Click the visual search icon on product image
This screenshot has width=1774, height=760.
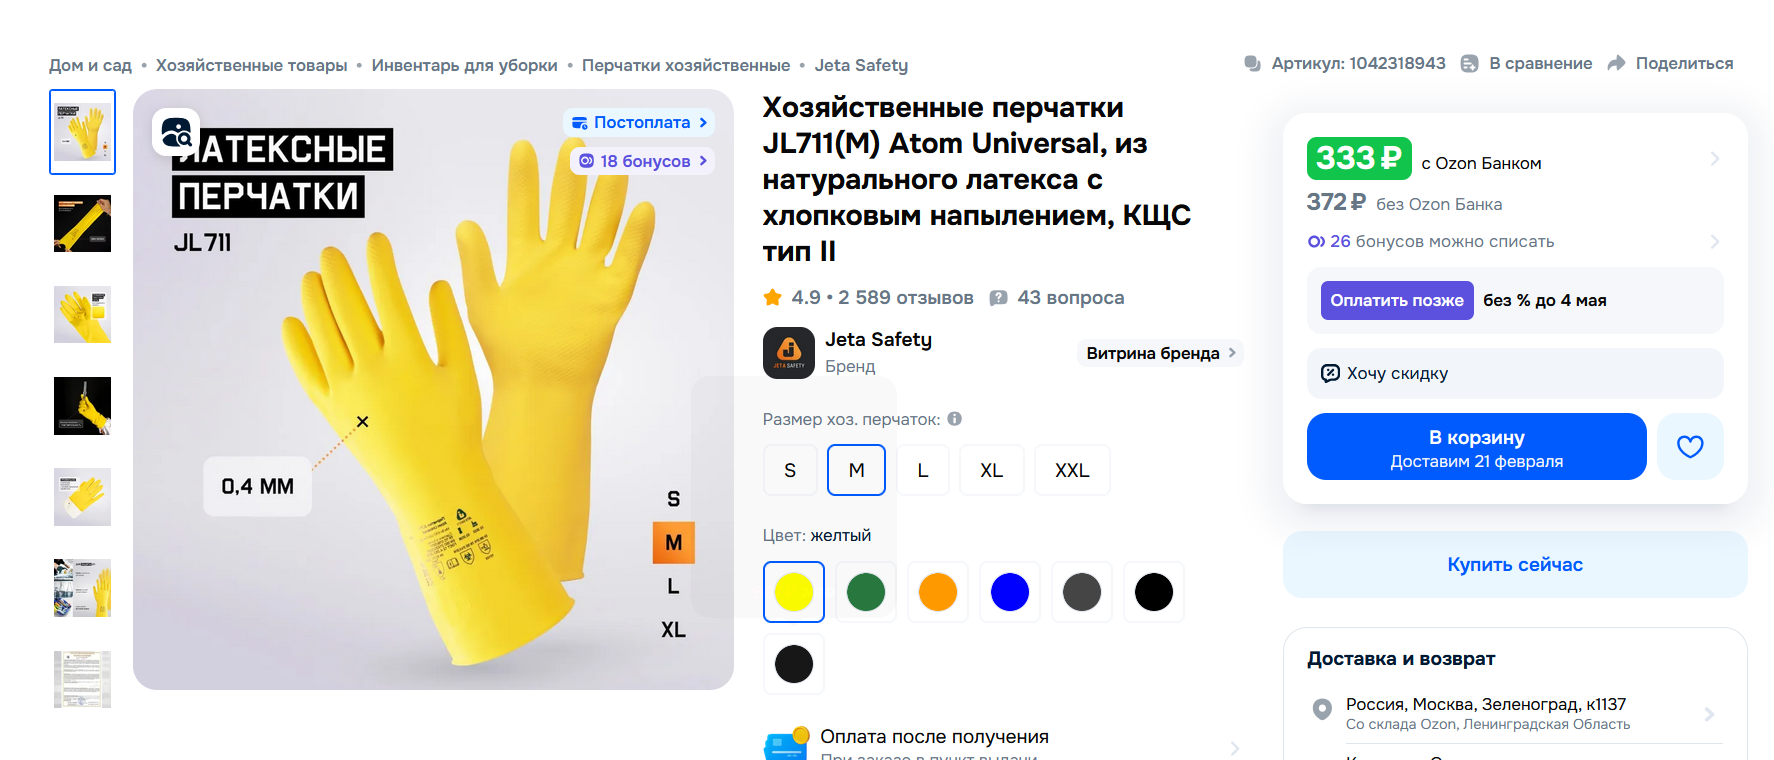[x=176, y=132]
